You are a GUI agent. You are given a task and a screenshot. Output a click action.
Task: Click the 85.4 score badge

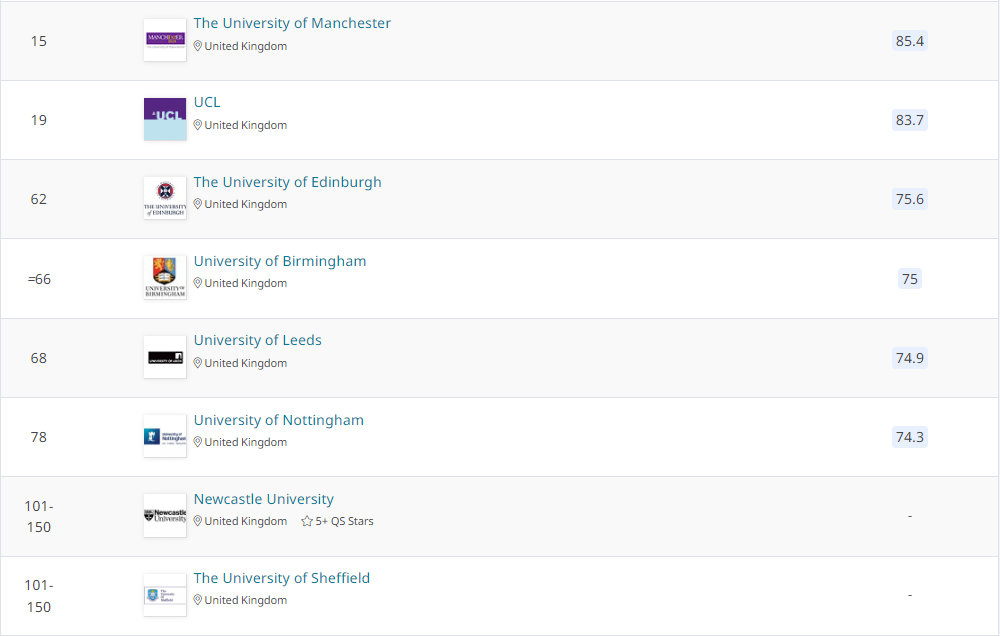(x=910, y=41)
